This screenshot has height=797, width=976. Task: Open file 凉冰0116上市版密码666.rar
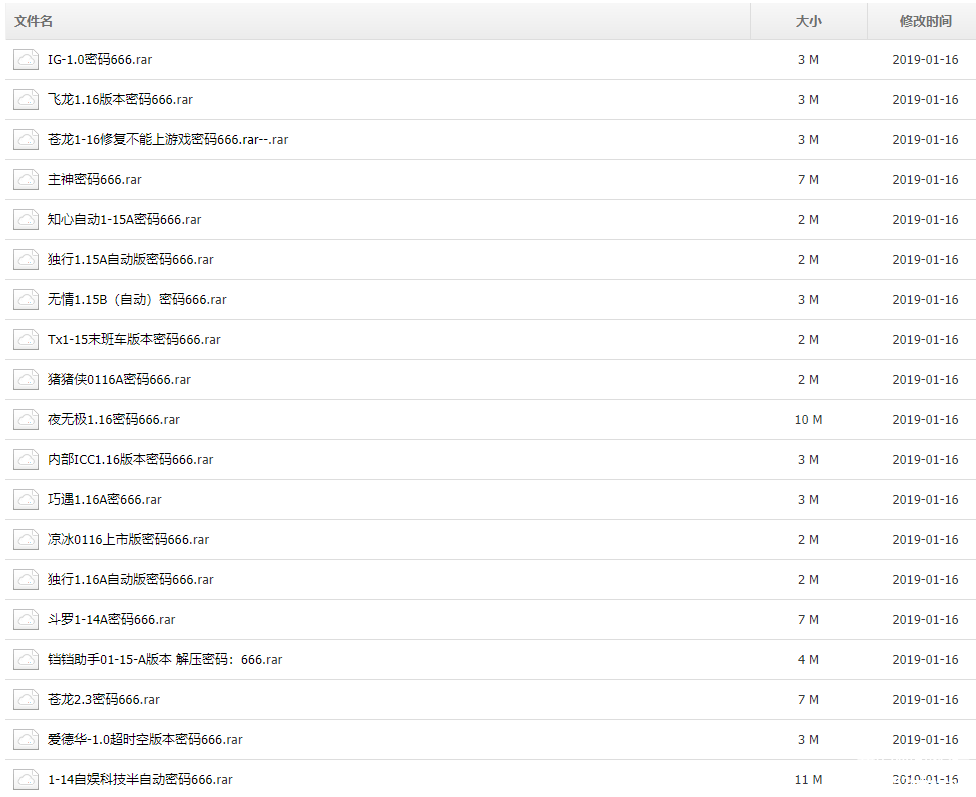(128, 539)
